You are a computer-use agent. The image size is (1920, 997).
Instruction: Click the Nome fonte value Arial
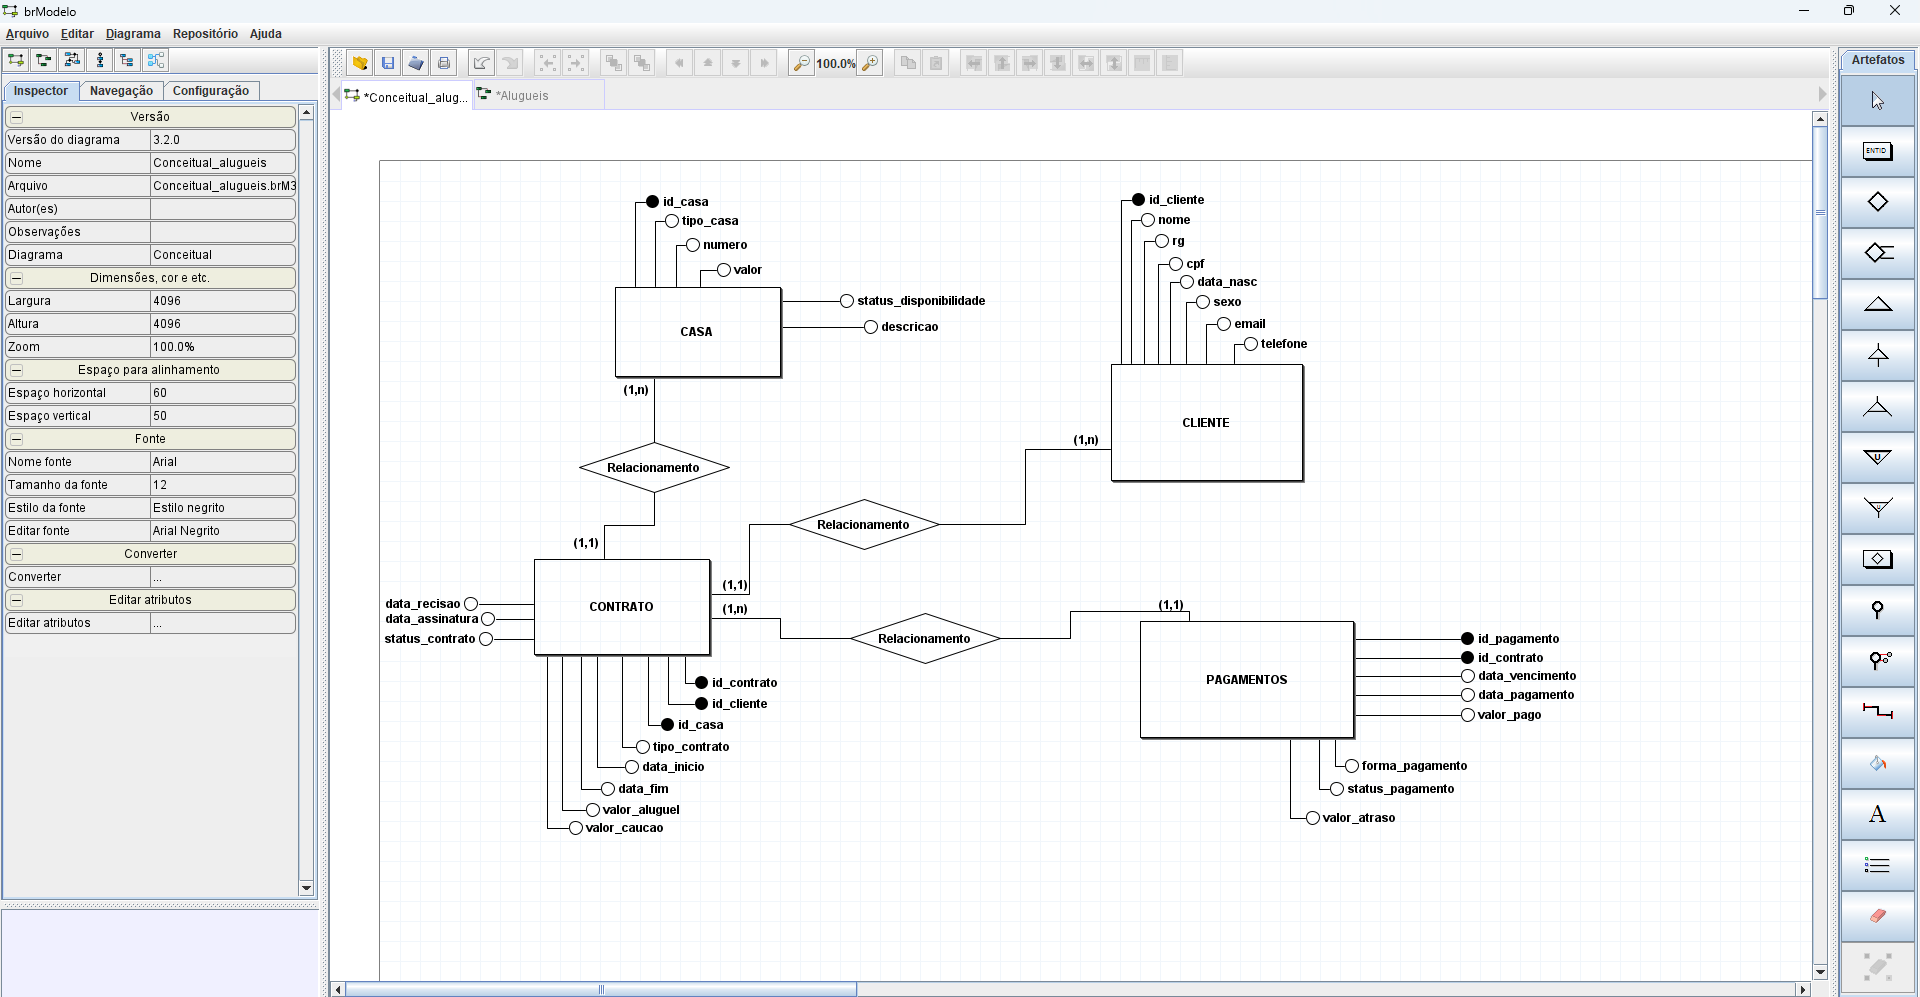coord(223,462)
